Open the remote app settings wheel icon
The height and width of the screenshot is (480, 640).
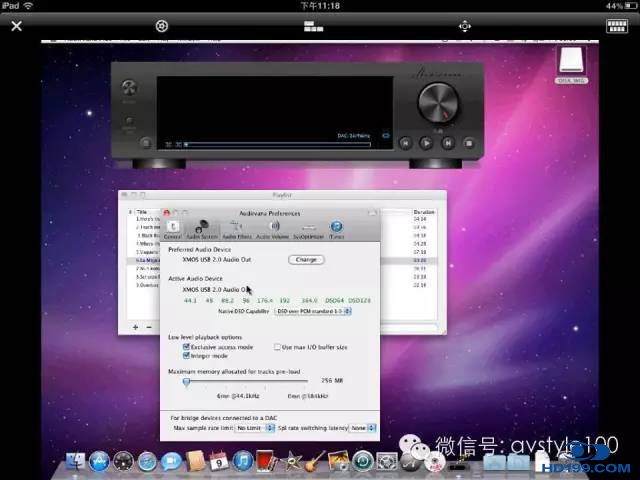pos(162,26)
